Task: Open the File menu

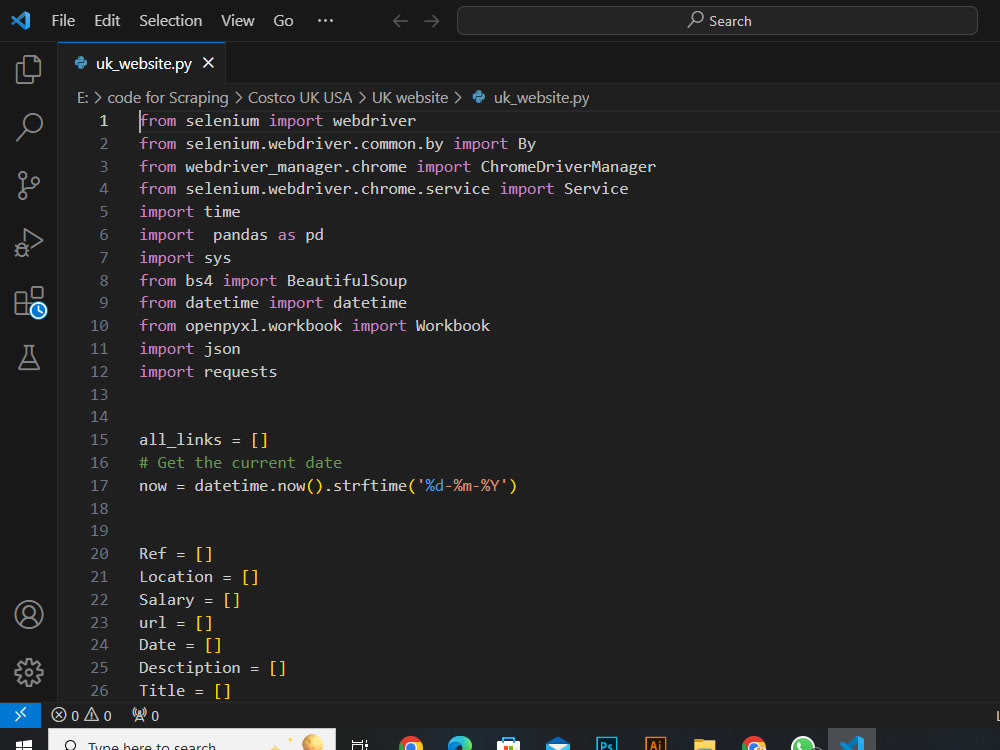Action: pyautogui.click(x=62, y=20)
